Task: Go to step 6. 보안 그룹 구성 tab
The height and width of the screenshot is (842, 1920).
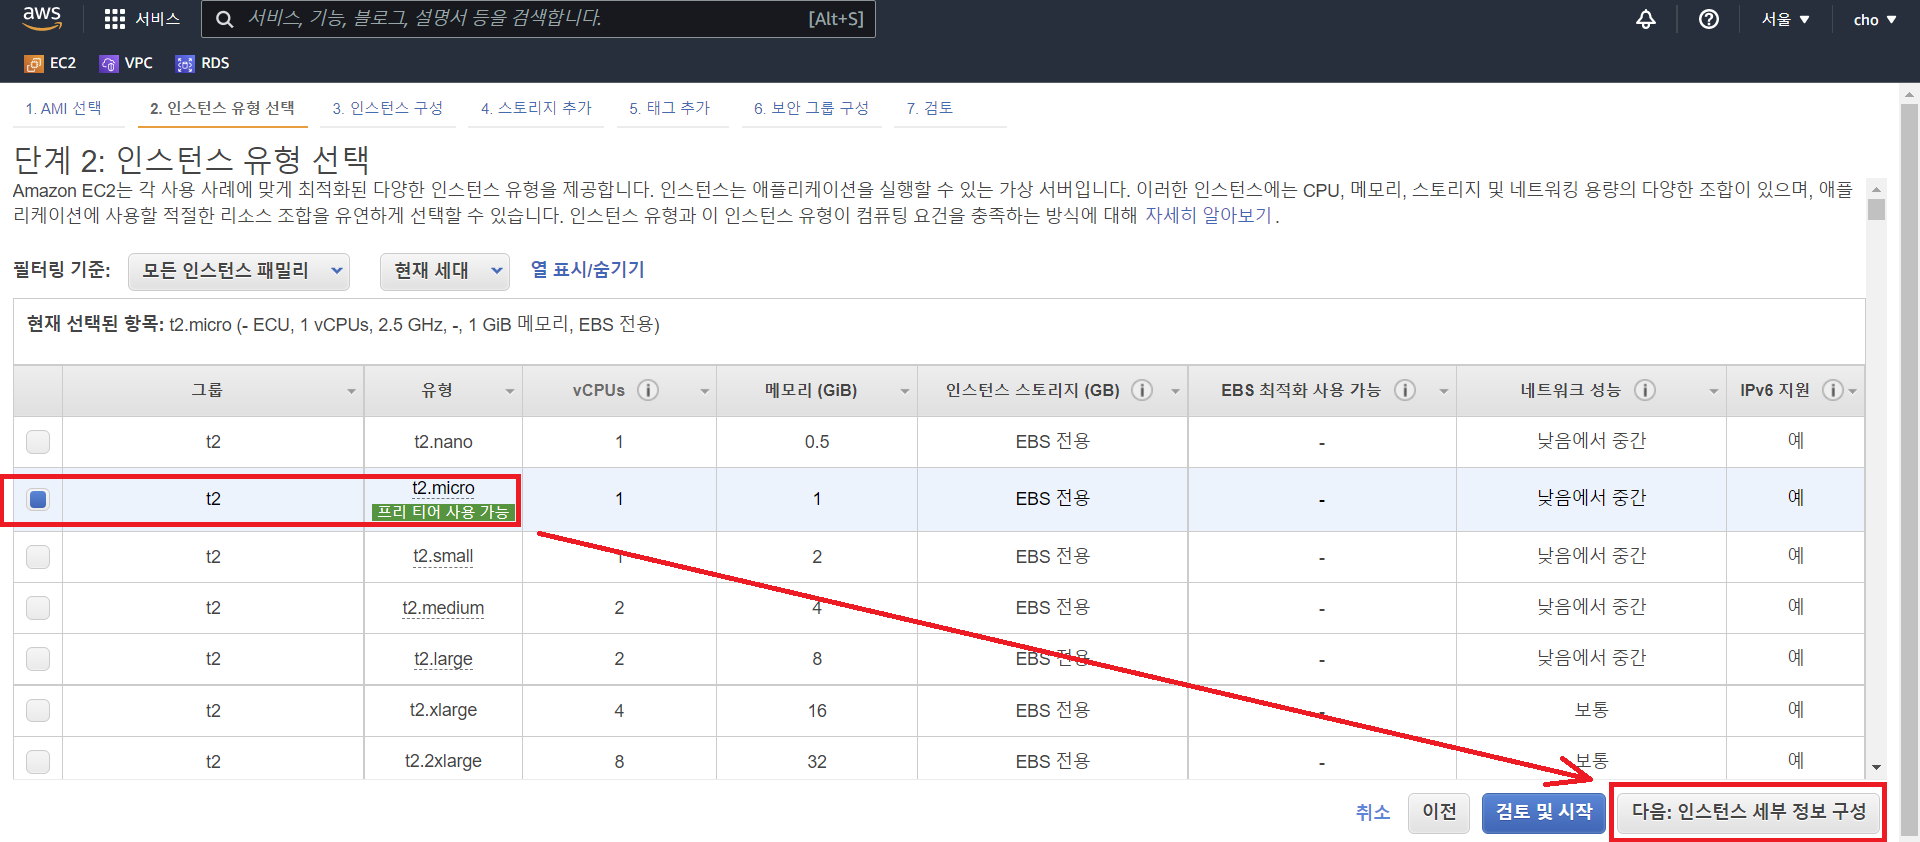Action: pos(811,108)
